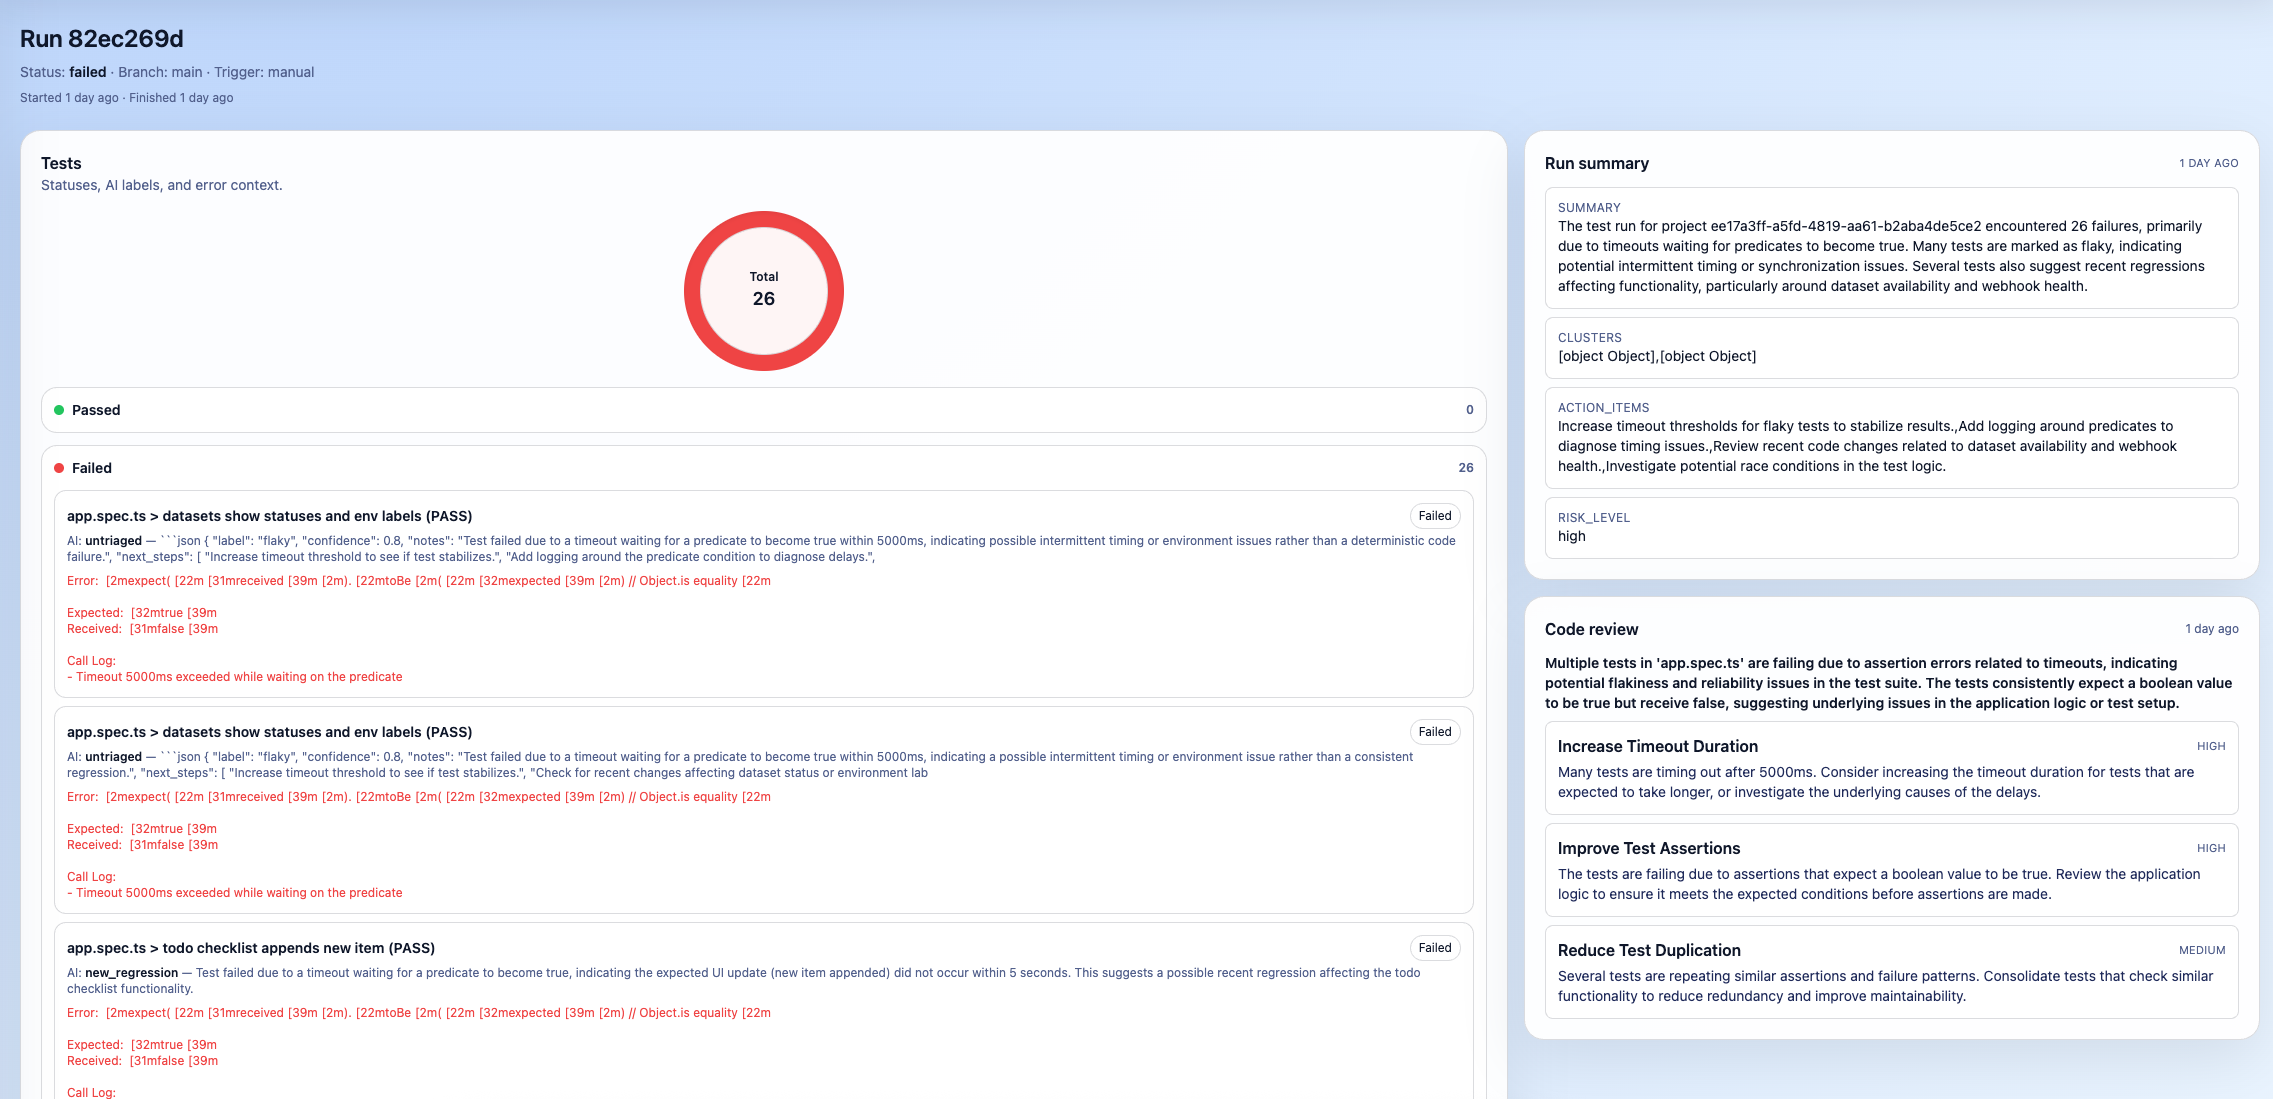This screenshot has width=2273, height=1099.
Task: Click the Failed badge on todo checklist test
Action: (x=1434, y=947)
